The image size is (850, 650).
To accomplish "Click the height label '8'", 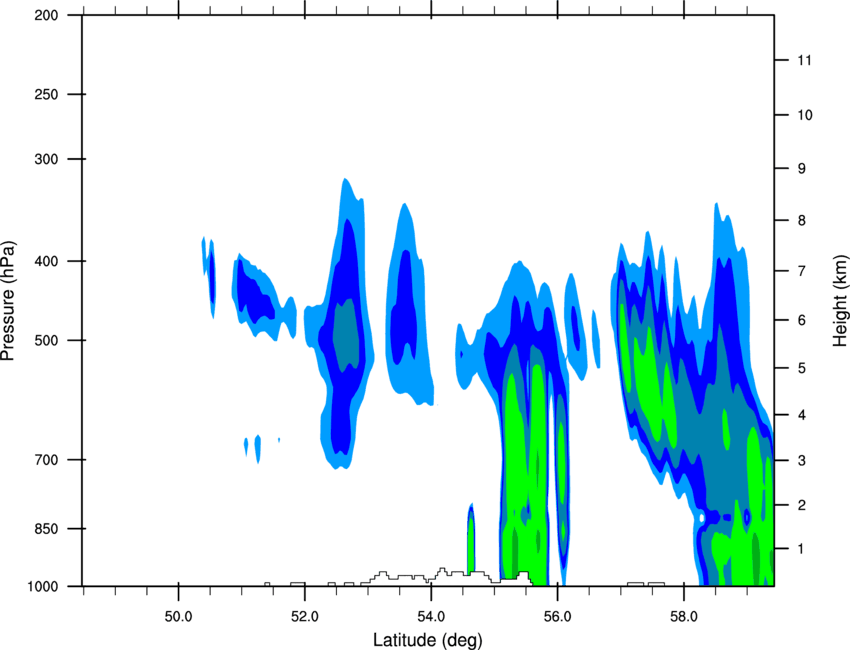I will click(x=802, y=221).
